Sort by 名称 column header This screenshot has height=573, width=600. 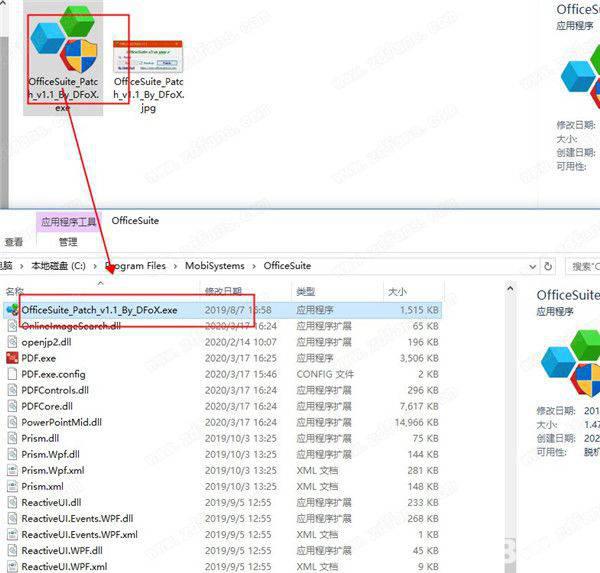15,292
